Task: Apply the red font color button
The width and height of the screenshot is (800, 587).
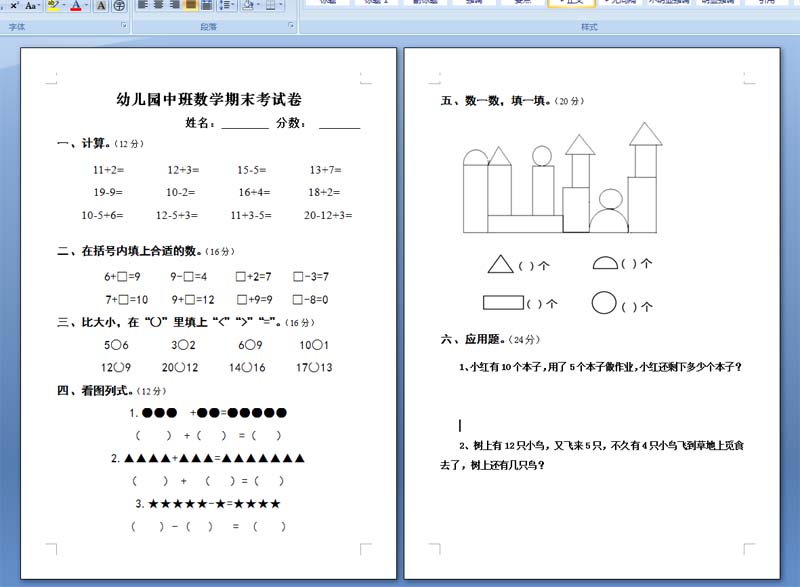Action: [76, 5]
